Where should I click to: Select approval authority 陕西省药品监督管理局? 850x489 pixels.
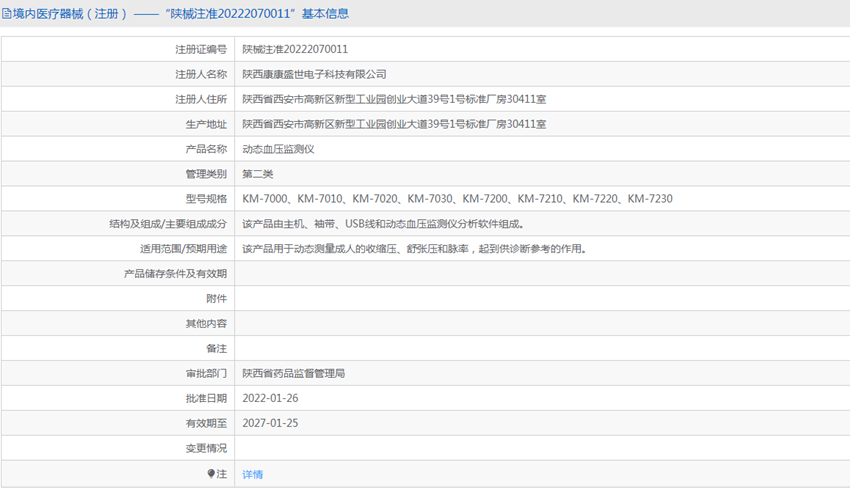tap(293, 374)
